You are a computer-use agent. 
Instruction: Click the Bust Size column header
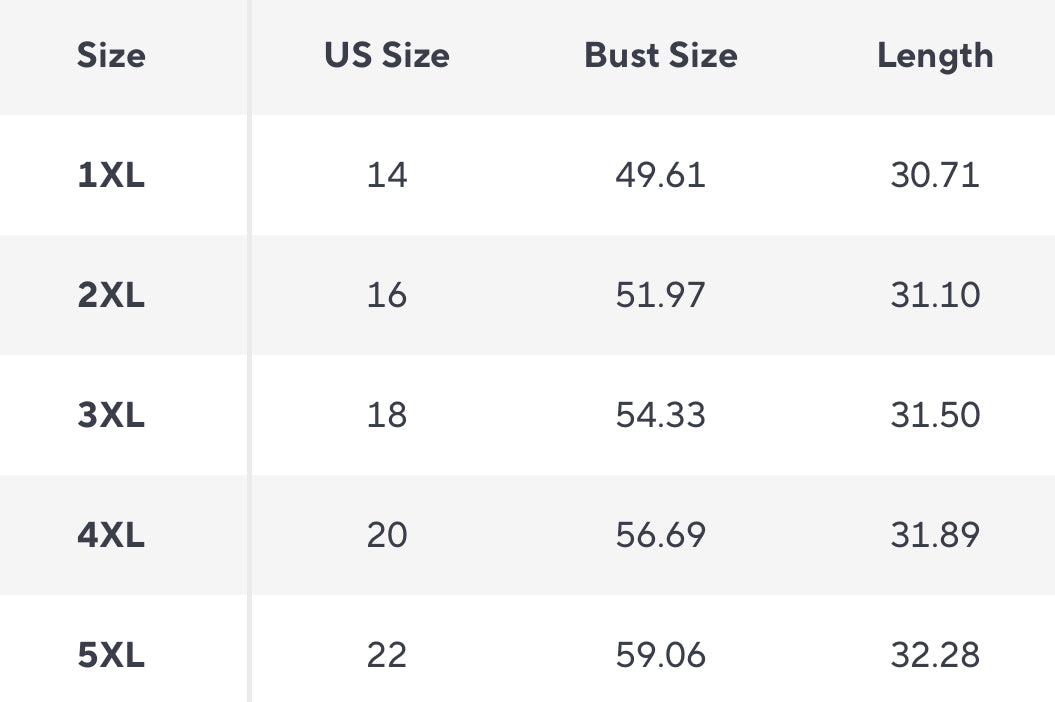coord(661,55)
